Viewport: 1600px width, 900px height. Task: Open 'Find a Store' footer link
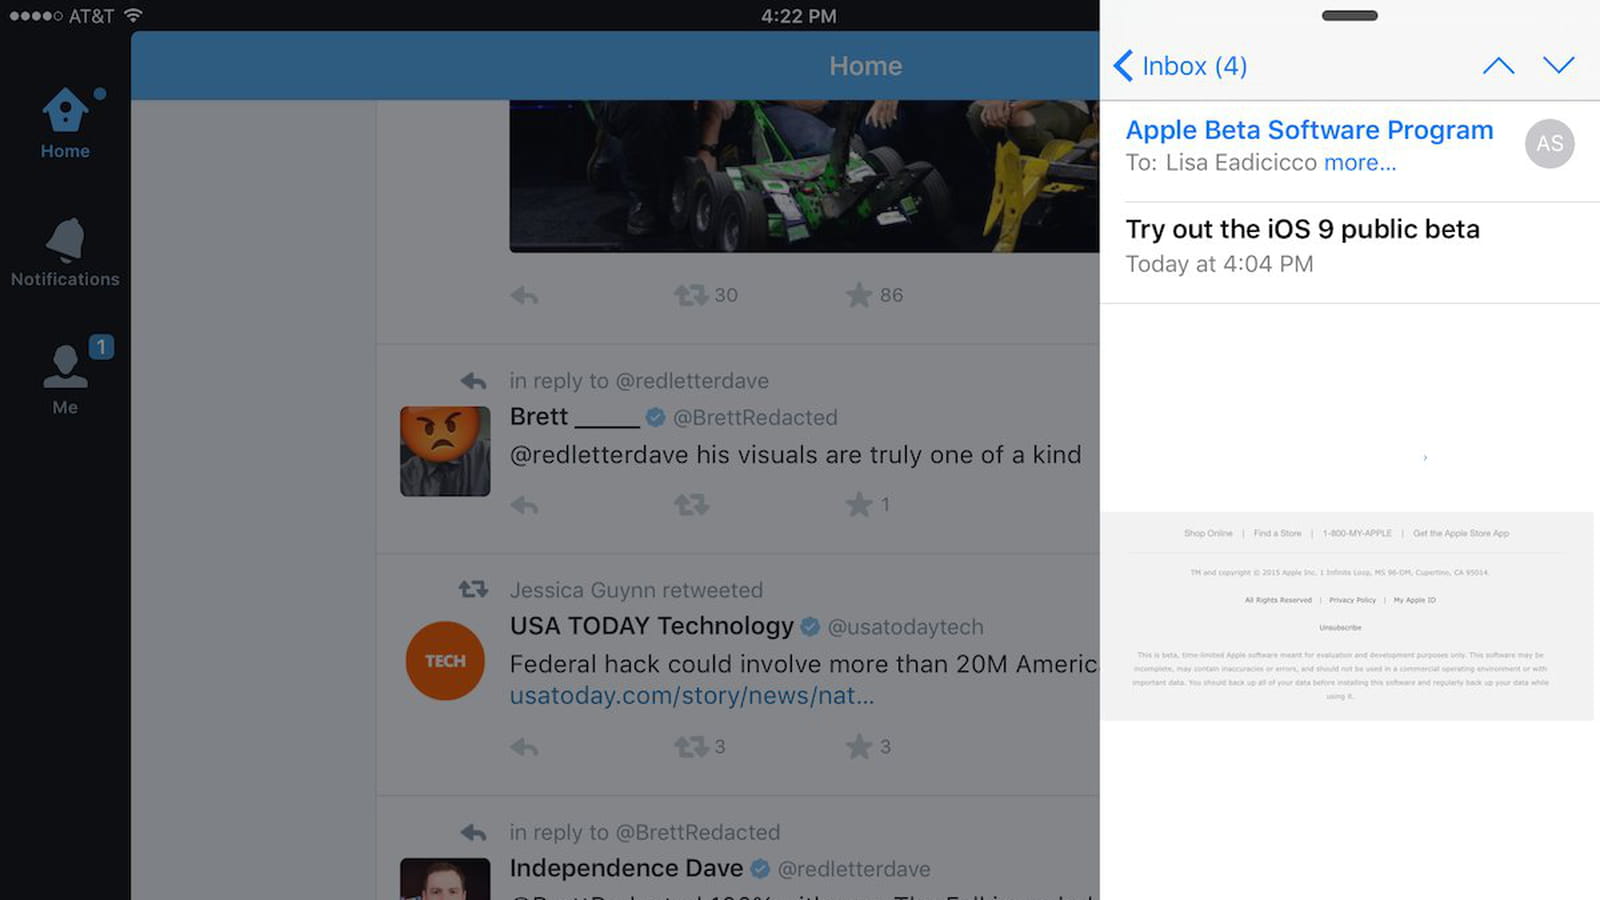point(1278,533)
